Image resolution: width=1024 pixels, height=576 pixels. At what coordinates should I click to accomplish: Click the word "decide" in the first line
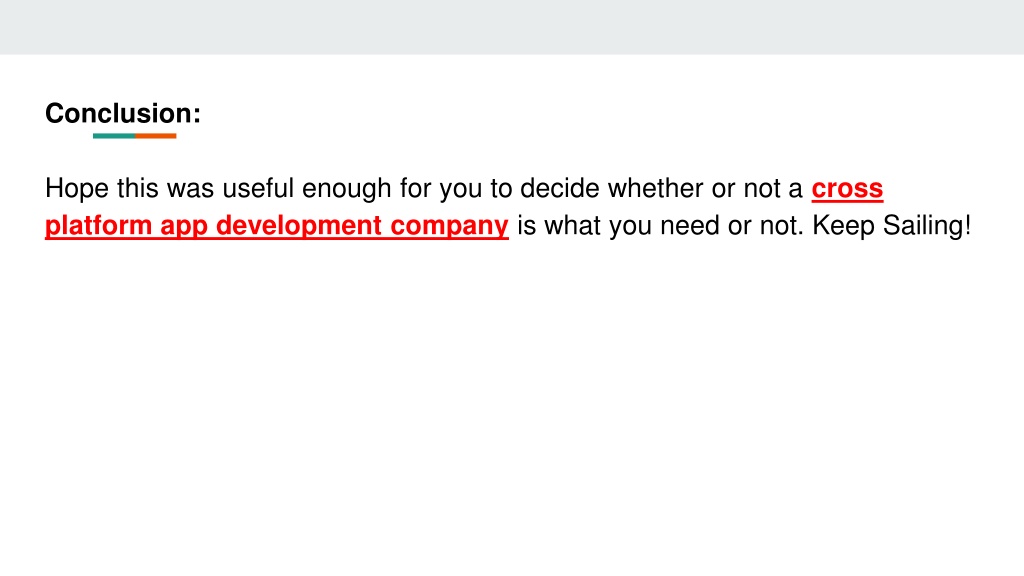[560, 189]
